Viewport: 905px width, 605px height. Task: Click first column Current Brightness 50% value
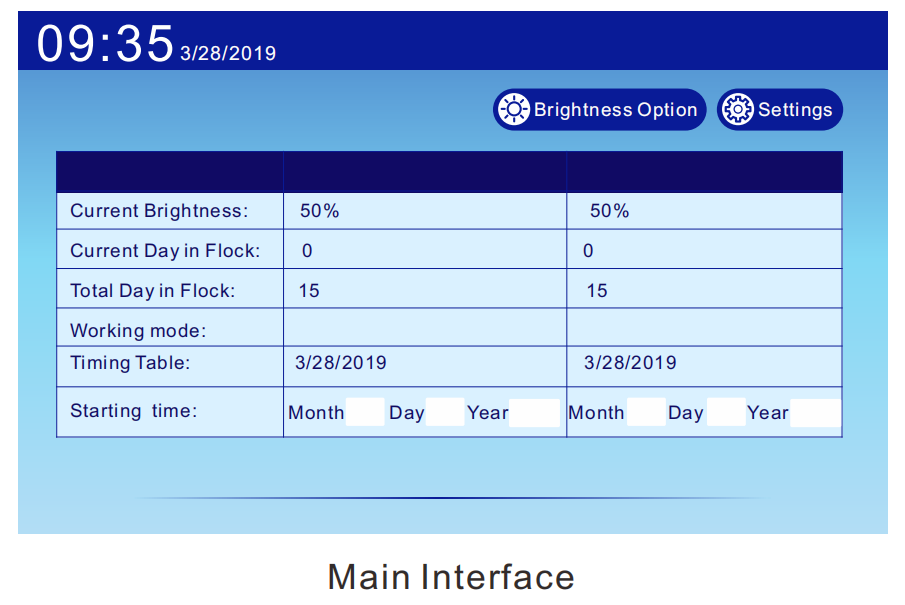[x=319, y=211]
